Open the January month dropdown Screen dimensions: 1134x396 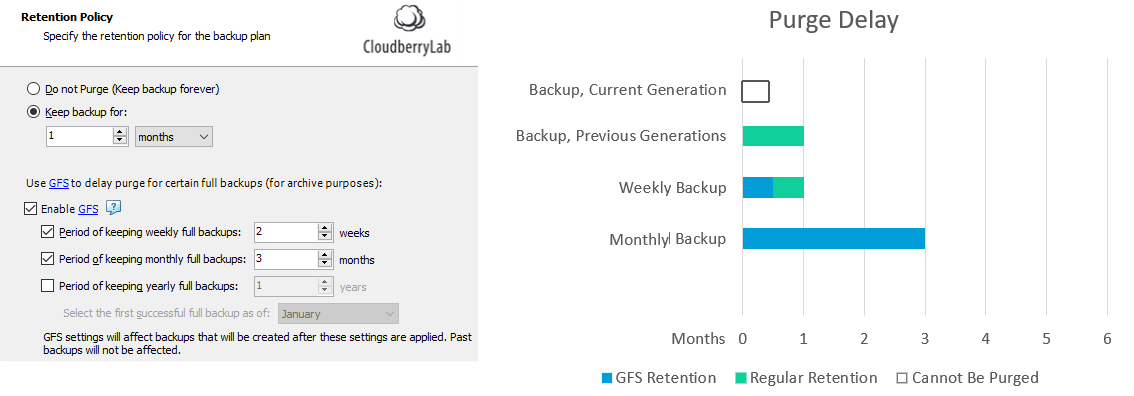tap(338, 314)
